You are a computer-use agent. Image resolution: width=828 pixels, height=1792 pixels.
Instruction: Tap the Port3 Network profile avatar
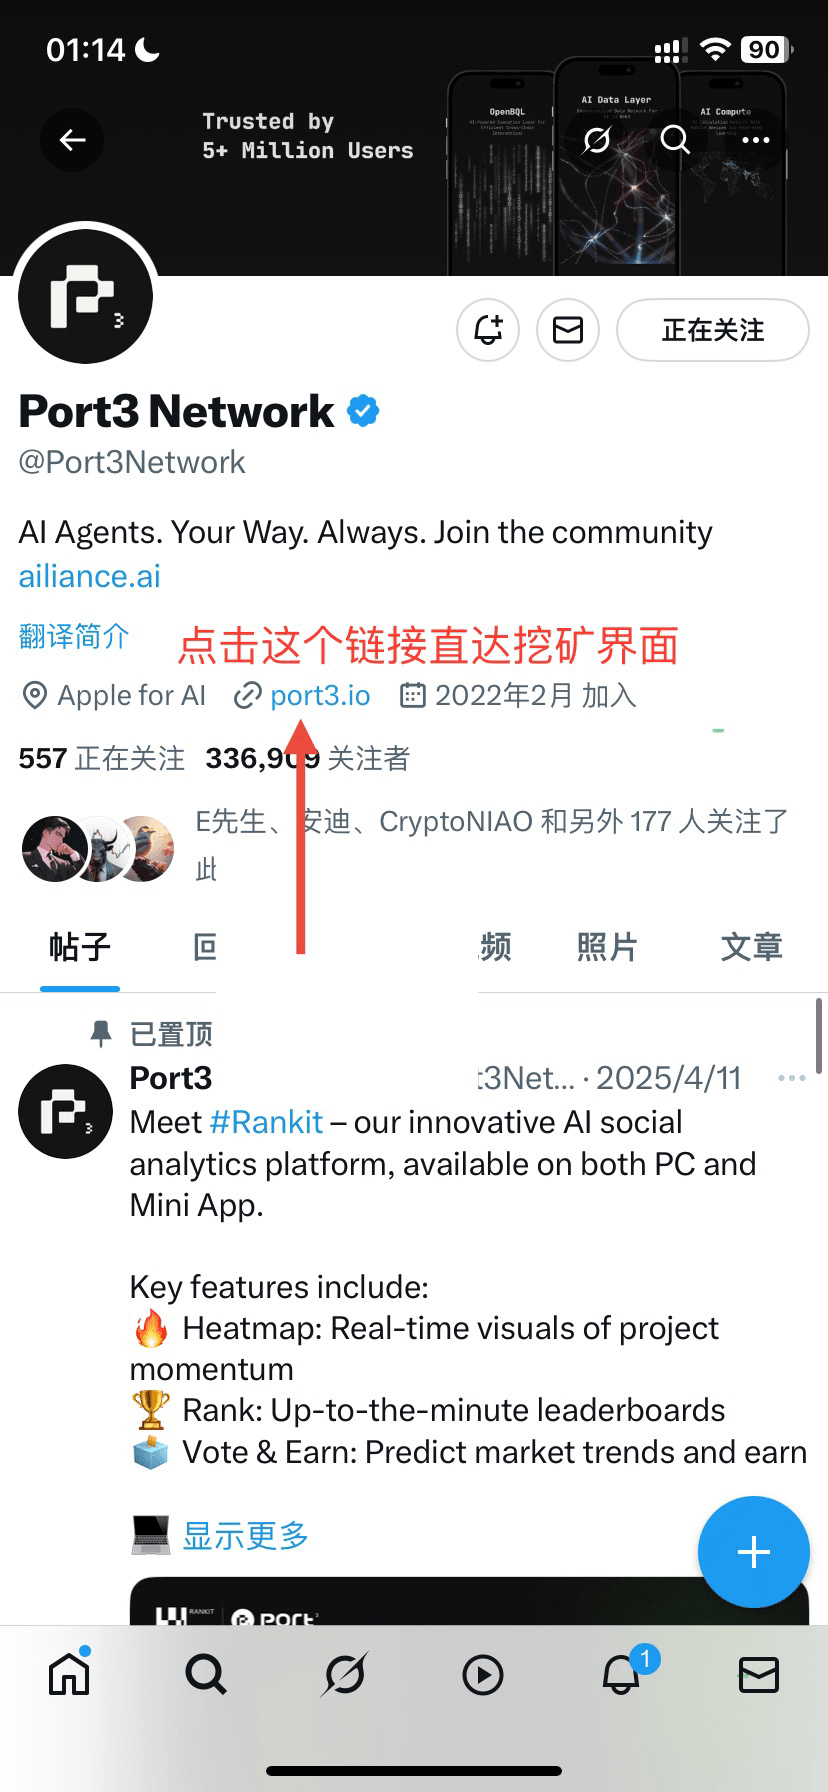(x=85, y=297)
